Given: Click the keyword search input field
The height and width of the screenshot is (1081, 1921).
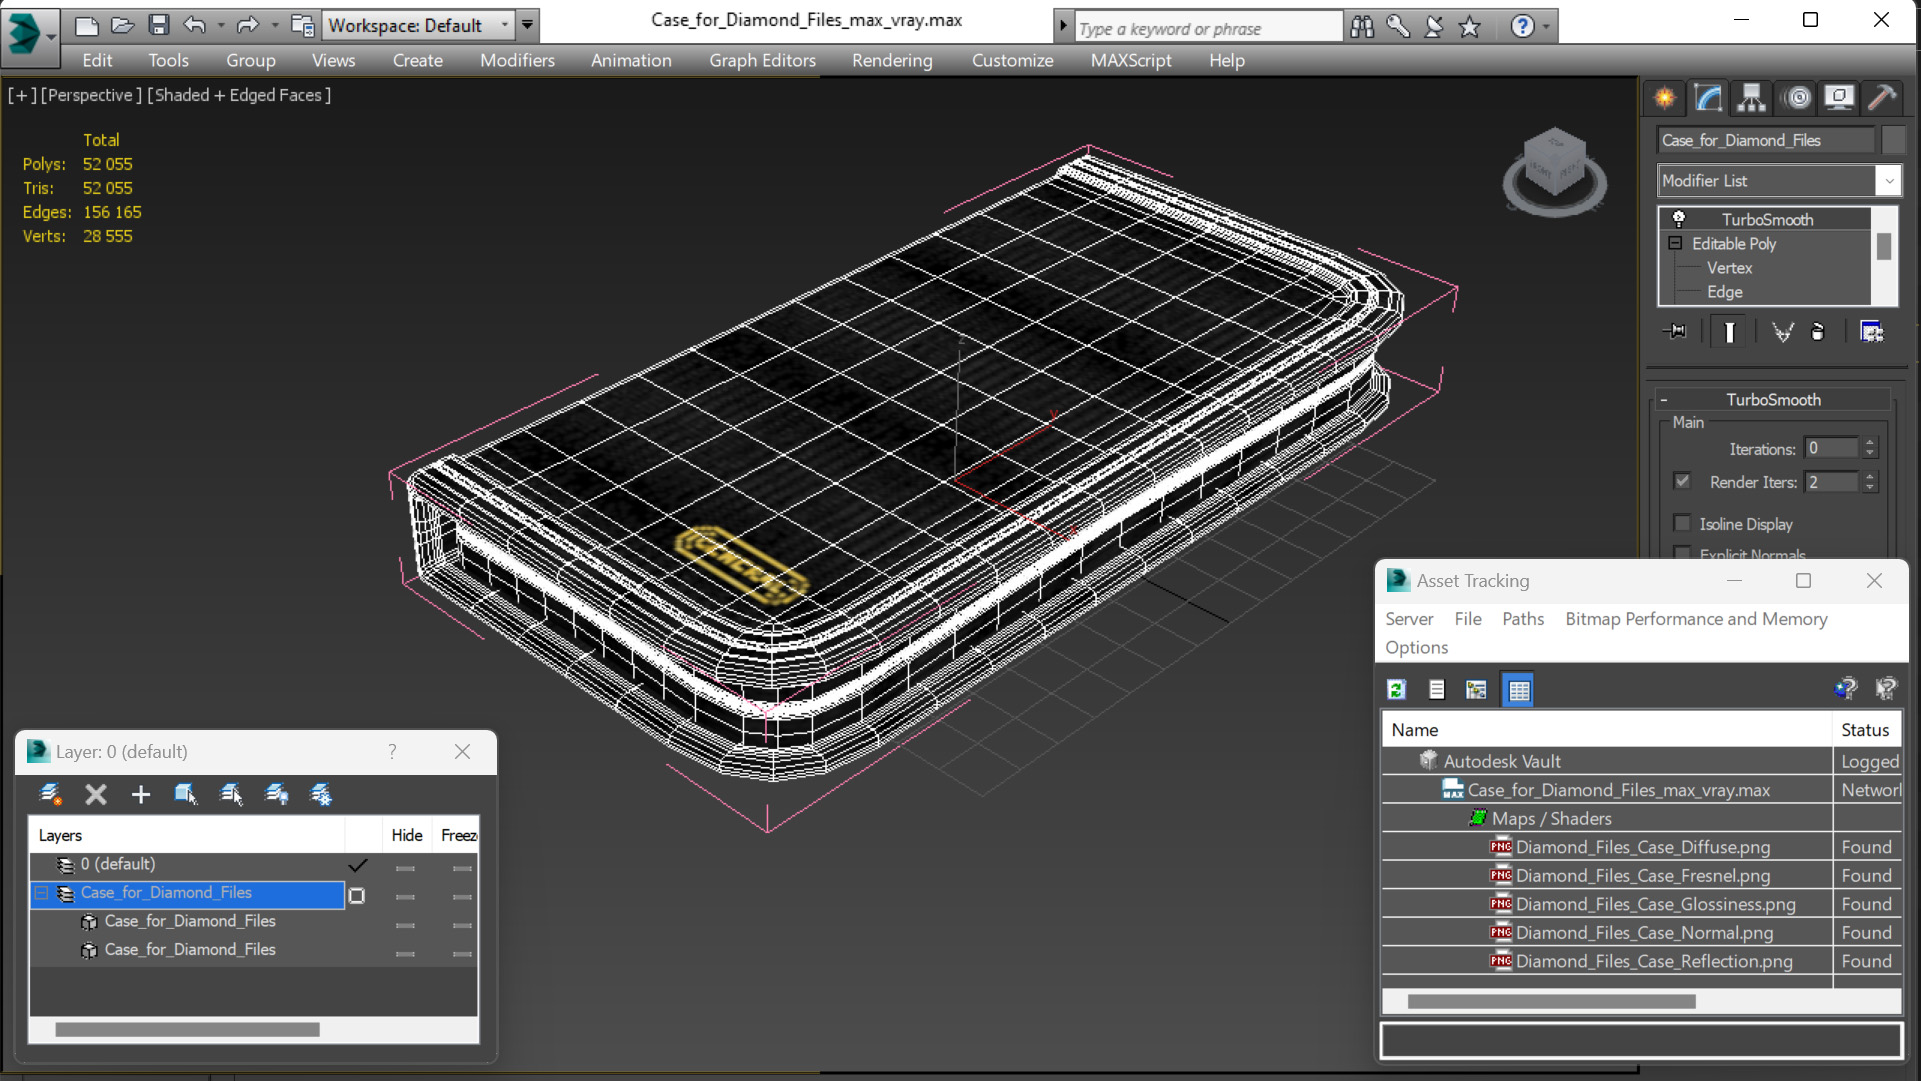Looking at the screenshot, I should [x=1206, y=28].
